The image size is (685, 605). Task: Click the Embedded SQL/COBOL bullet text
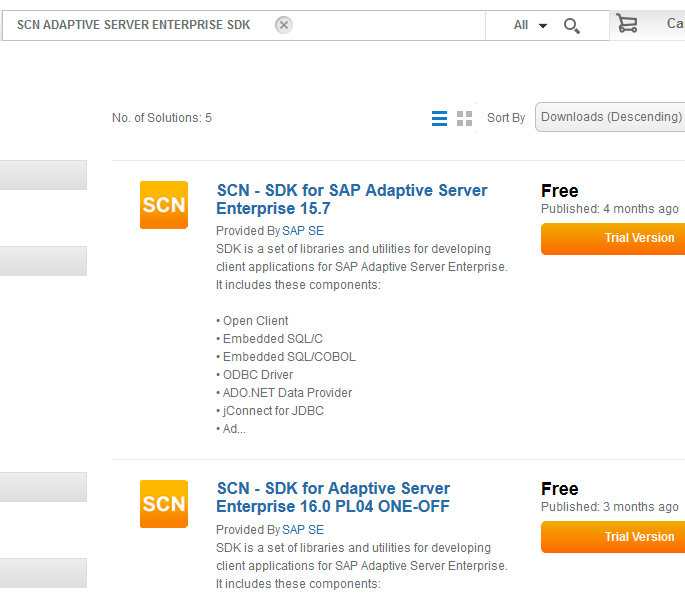289,356
